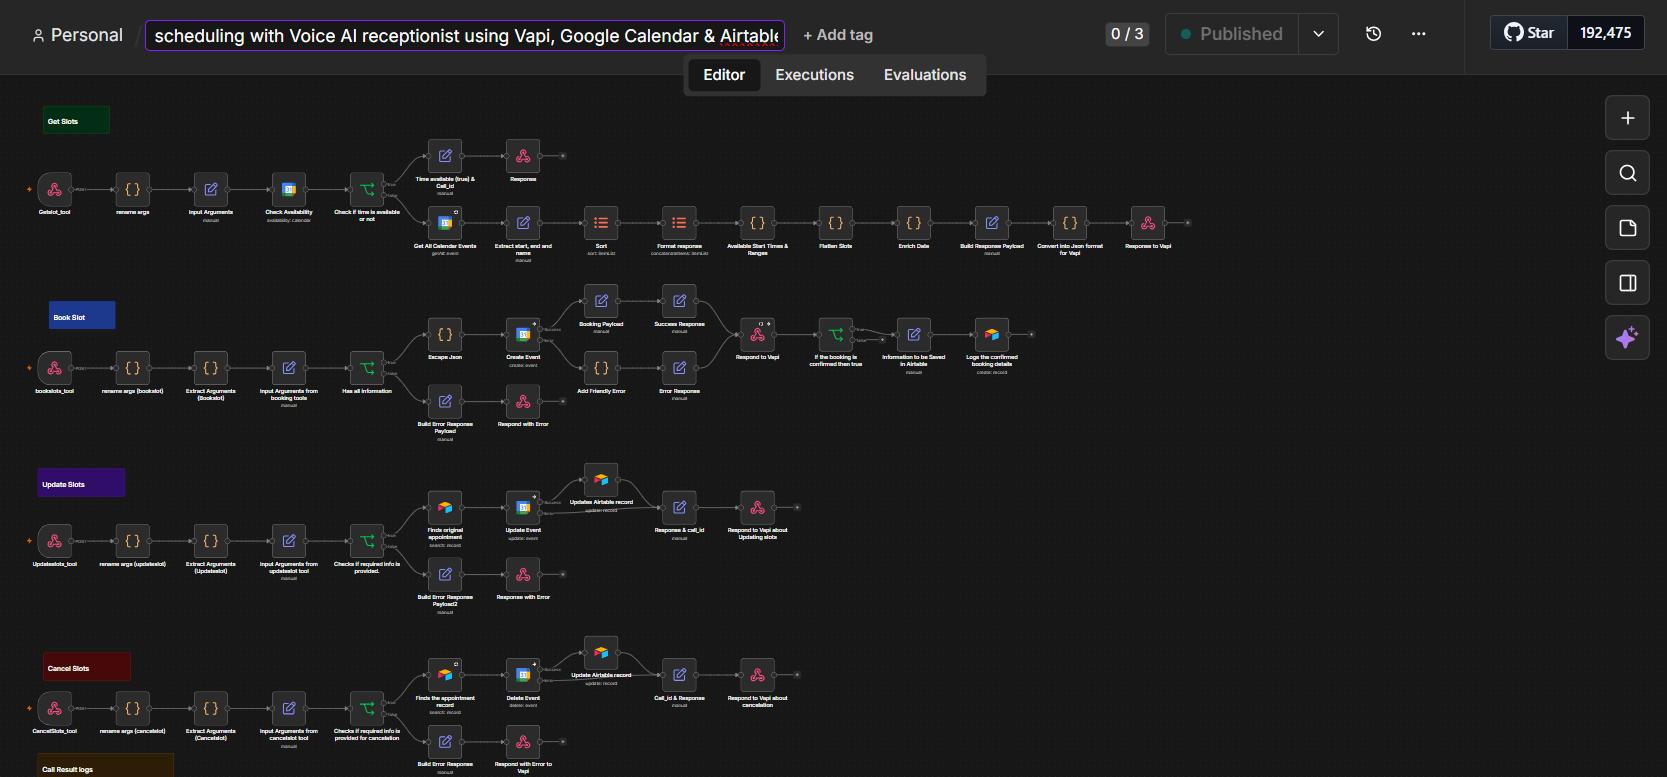This screenshot has height=777, width=1667.
Task: Open the Getslot_tool webhook node
Action: [x=54, y=189]
